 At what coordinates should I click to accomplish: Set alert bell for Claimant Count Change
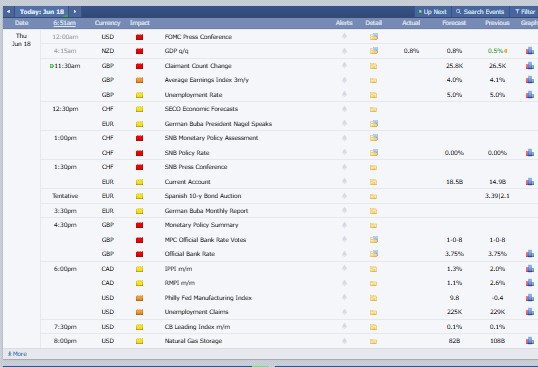pos(344,66)
